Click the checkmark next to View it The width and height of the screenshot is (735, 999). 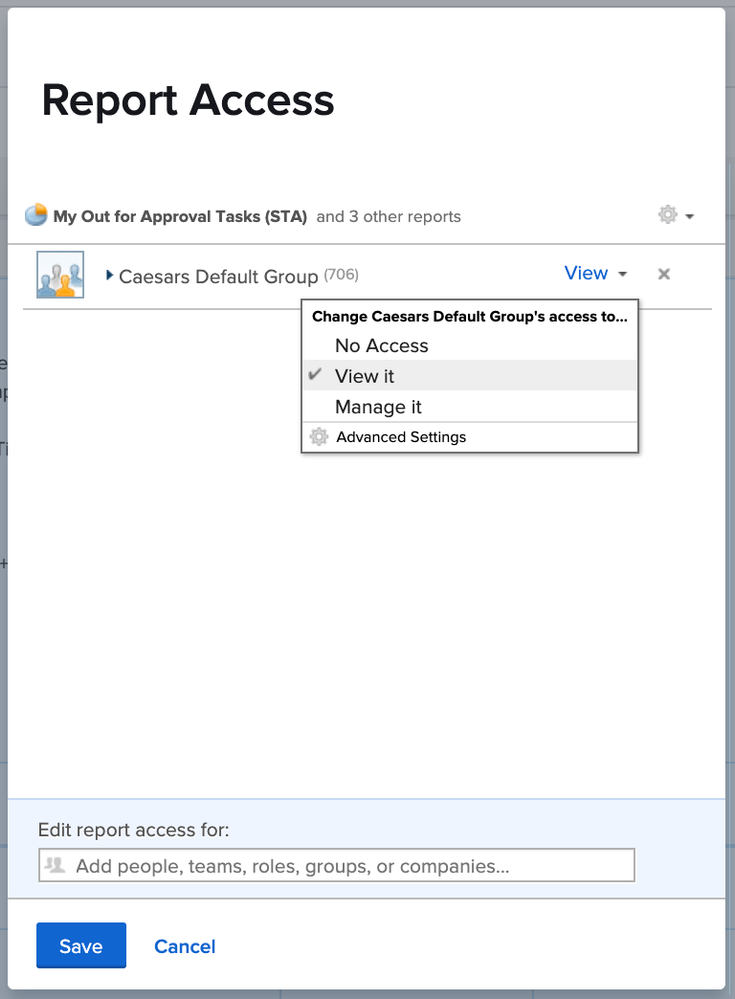tap(316, 375)
